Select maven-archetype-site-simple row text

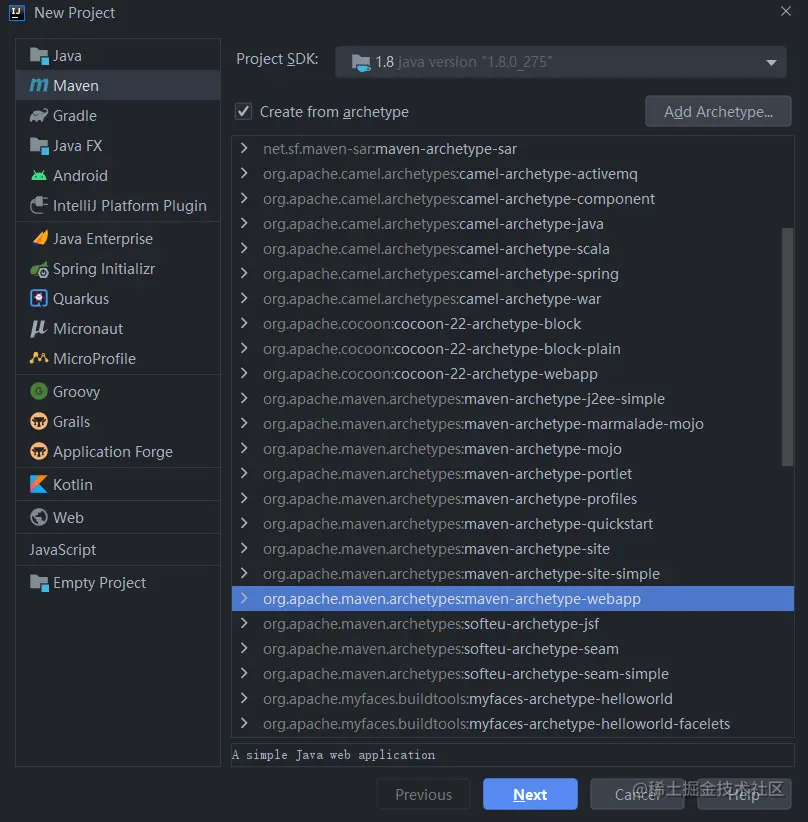461,574
